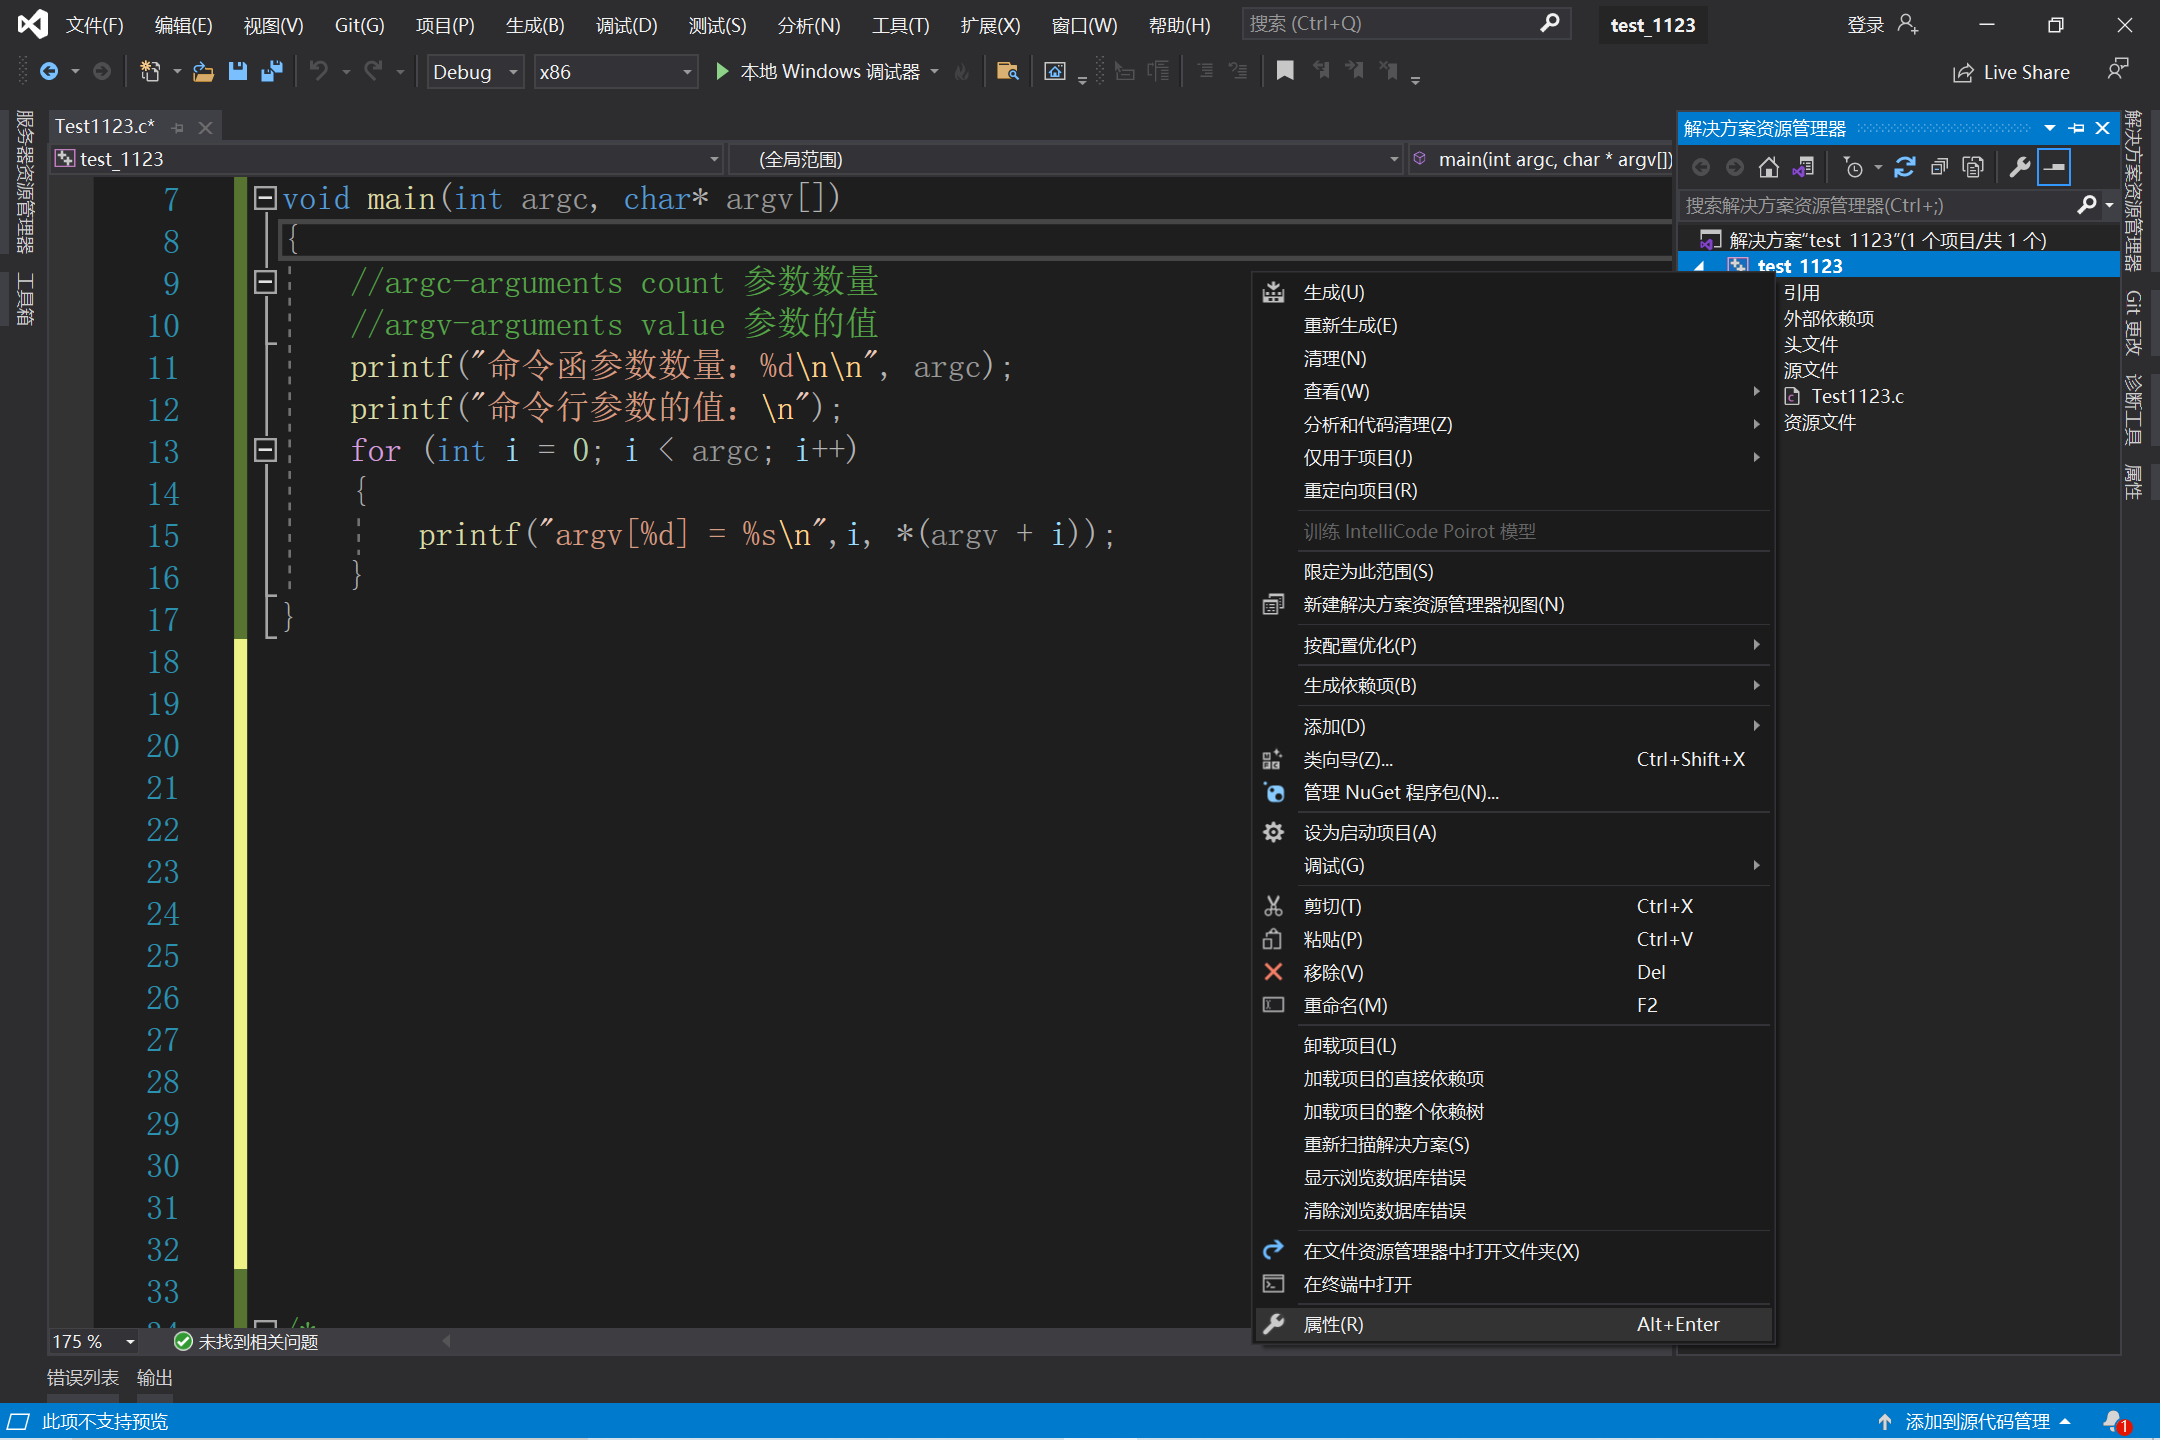Click the 错误列表 tab at bottom
This screenshot has height=1440, width=2160.
click(x=83, y=1378)
